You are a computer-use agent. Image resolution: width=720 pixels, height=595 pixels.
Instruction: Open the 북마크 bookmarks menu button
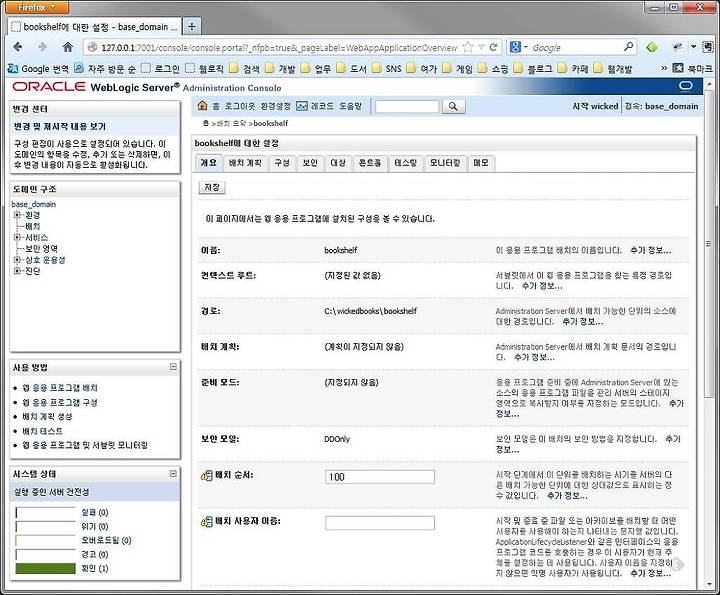coord(692,68)
